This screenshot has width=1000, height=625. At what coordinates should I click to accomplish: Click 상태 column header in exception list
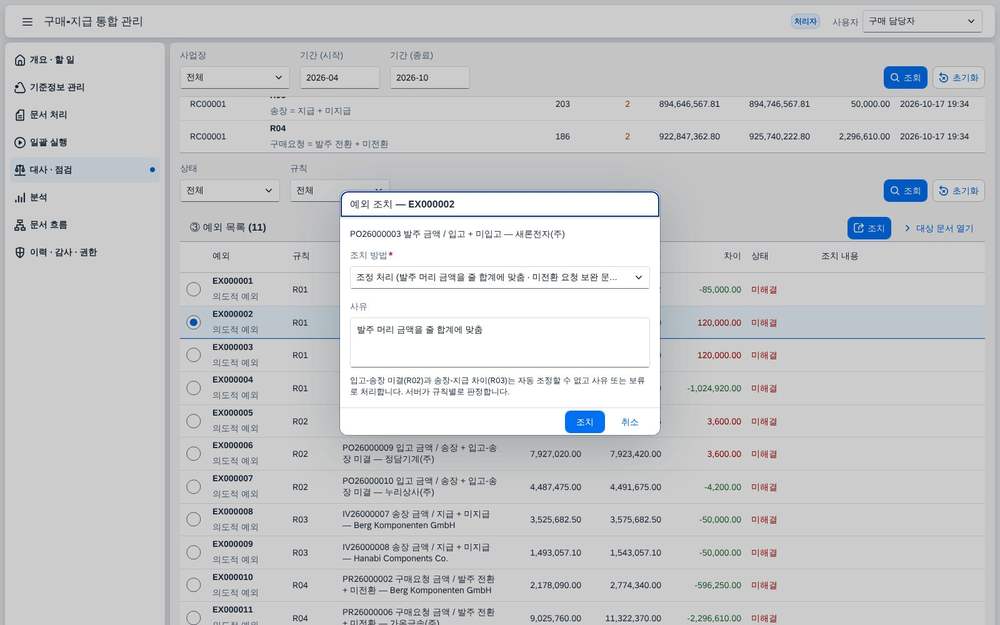[x=760, y=256]
